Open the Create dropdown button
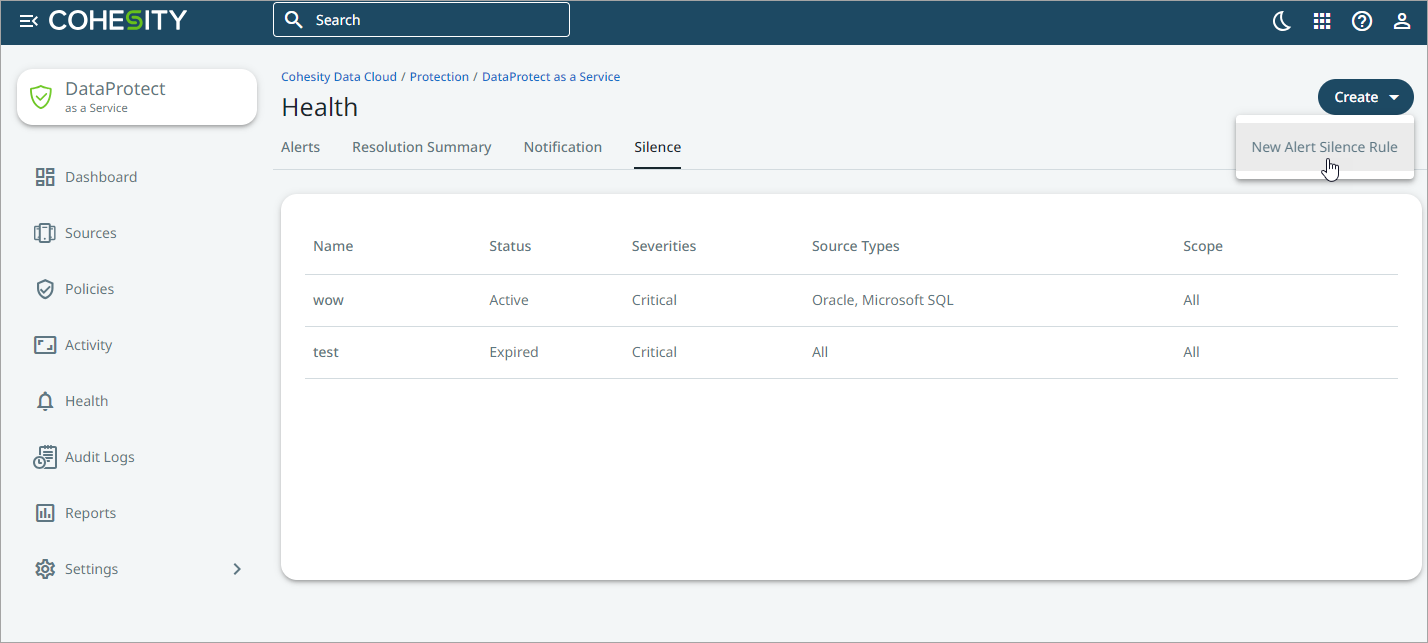This screenshot has width=1428, height=643. pyautogui.click(x=1365, y=97)
